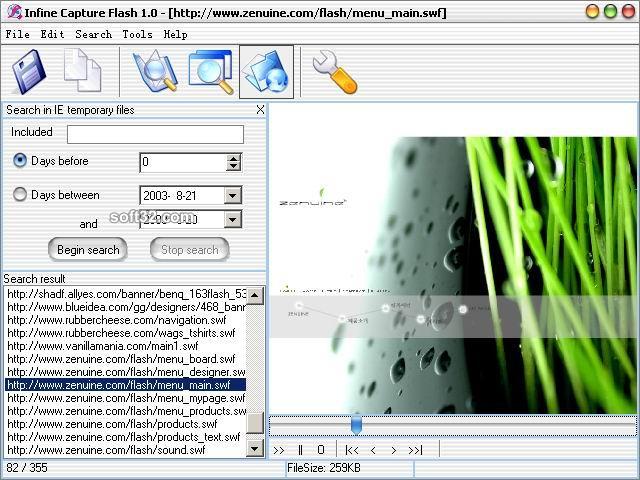Click the Save floppy disk toolbar icon
640x480 pixels.
click(x=29, y=71)
